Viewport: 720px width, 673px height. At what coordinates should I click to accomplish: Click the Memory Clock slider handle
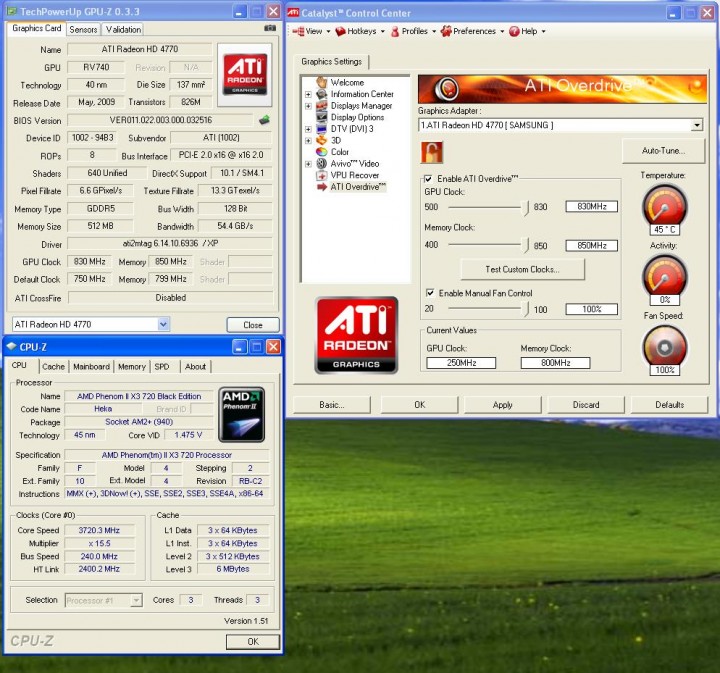[526, 246]
